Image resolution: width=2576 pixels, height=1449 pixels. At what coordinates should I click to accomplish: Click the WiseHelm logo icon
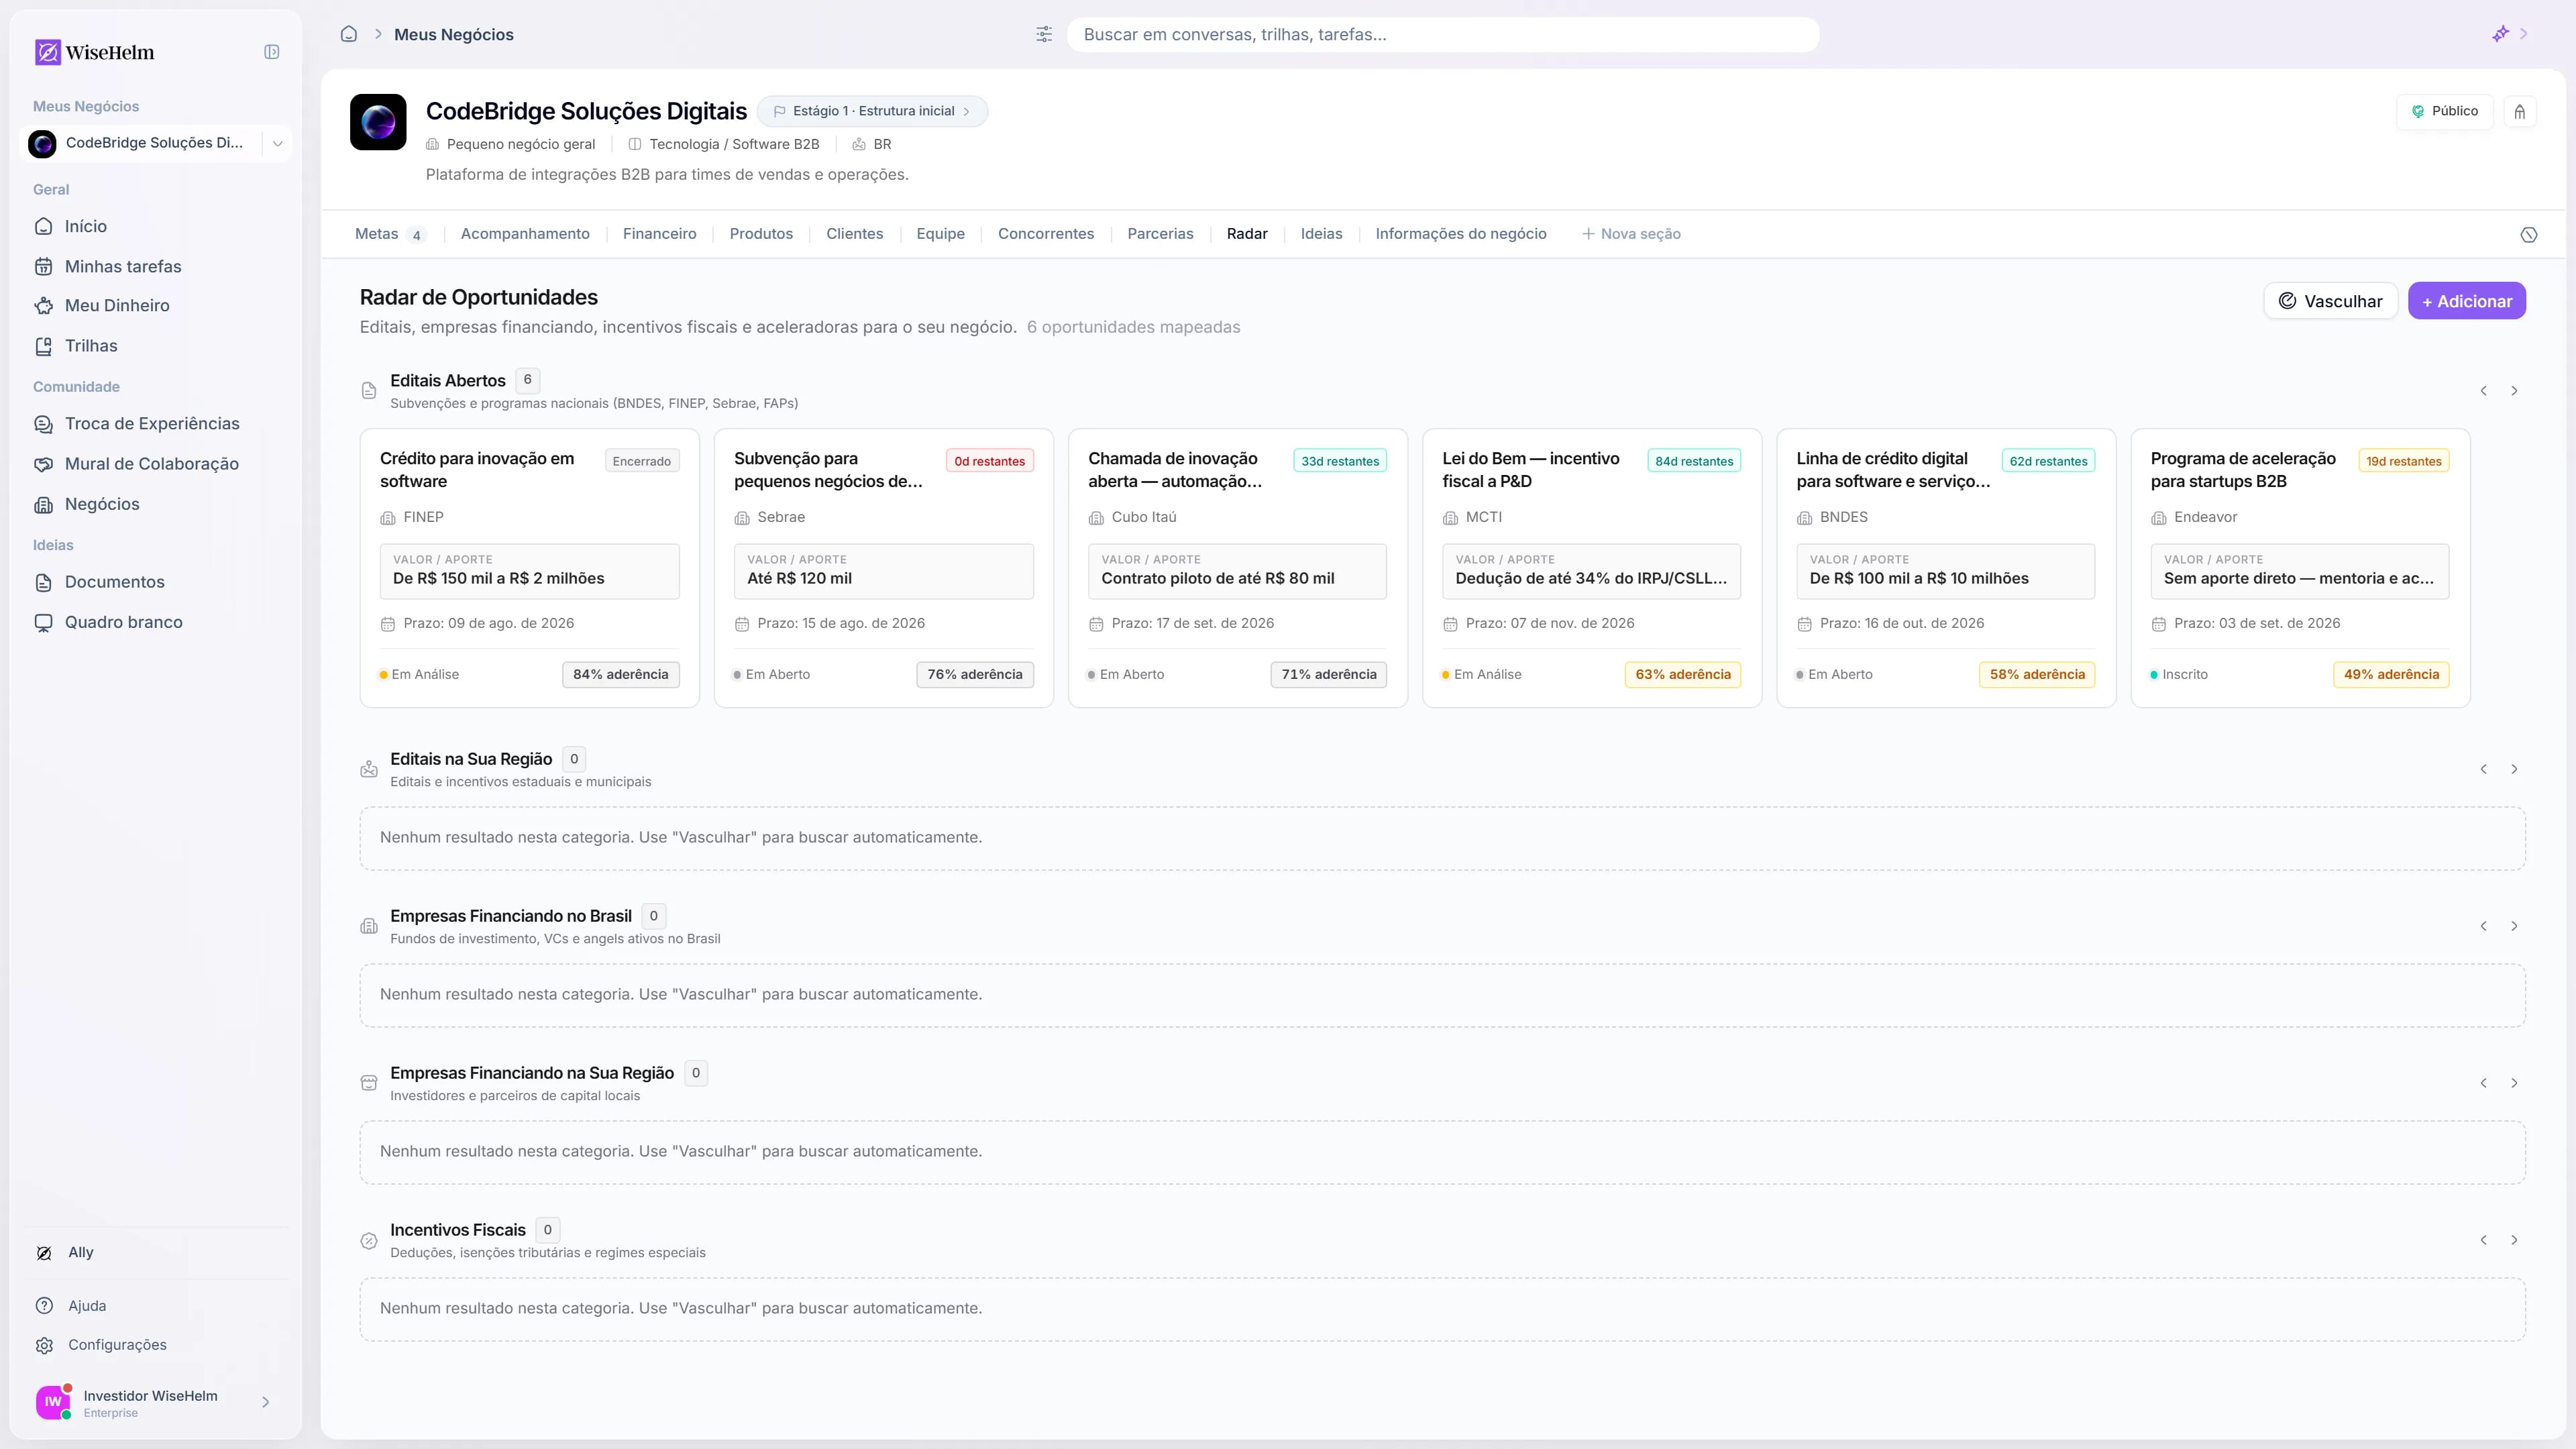point(47,52)
